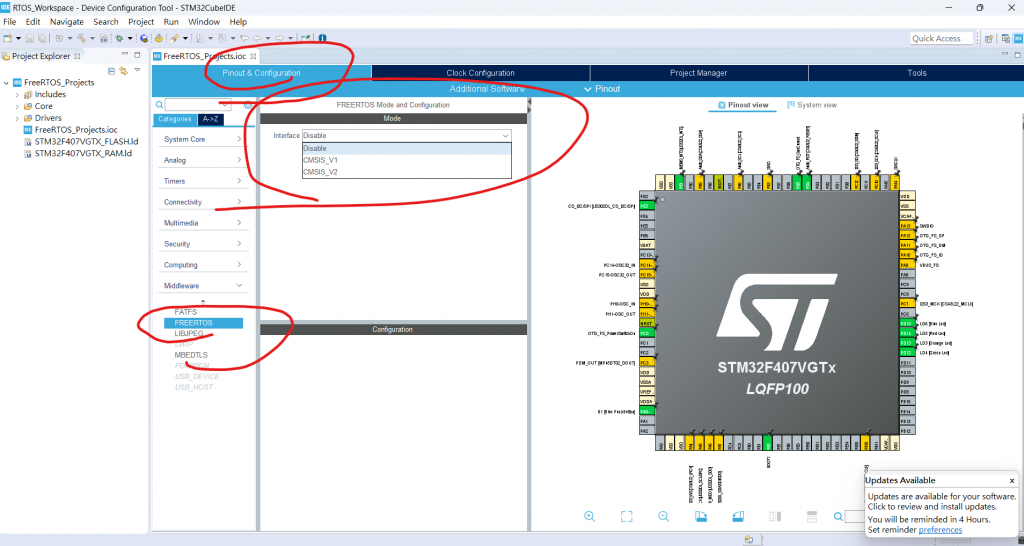
Task: Open the Pinout dropdown menu
Action: [x=601, y=89]
